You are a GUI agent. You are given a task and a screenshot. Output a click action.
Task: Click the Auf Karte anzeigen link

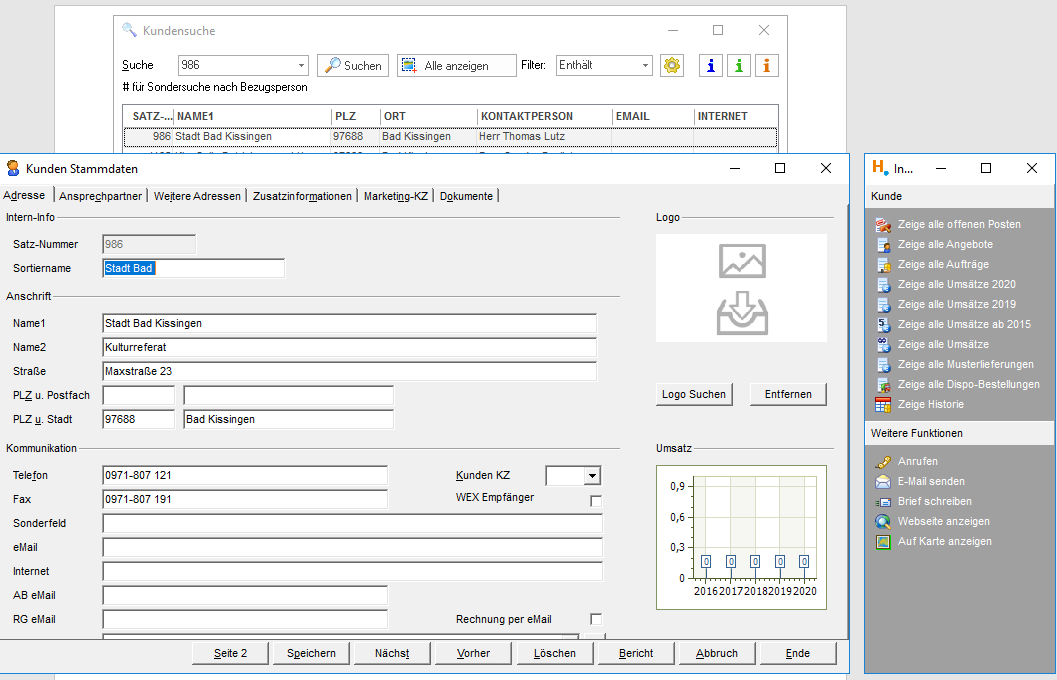pyautogui.click(x=944, y=541)
